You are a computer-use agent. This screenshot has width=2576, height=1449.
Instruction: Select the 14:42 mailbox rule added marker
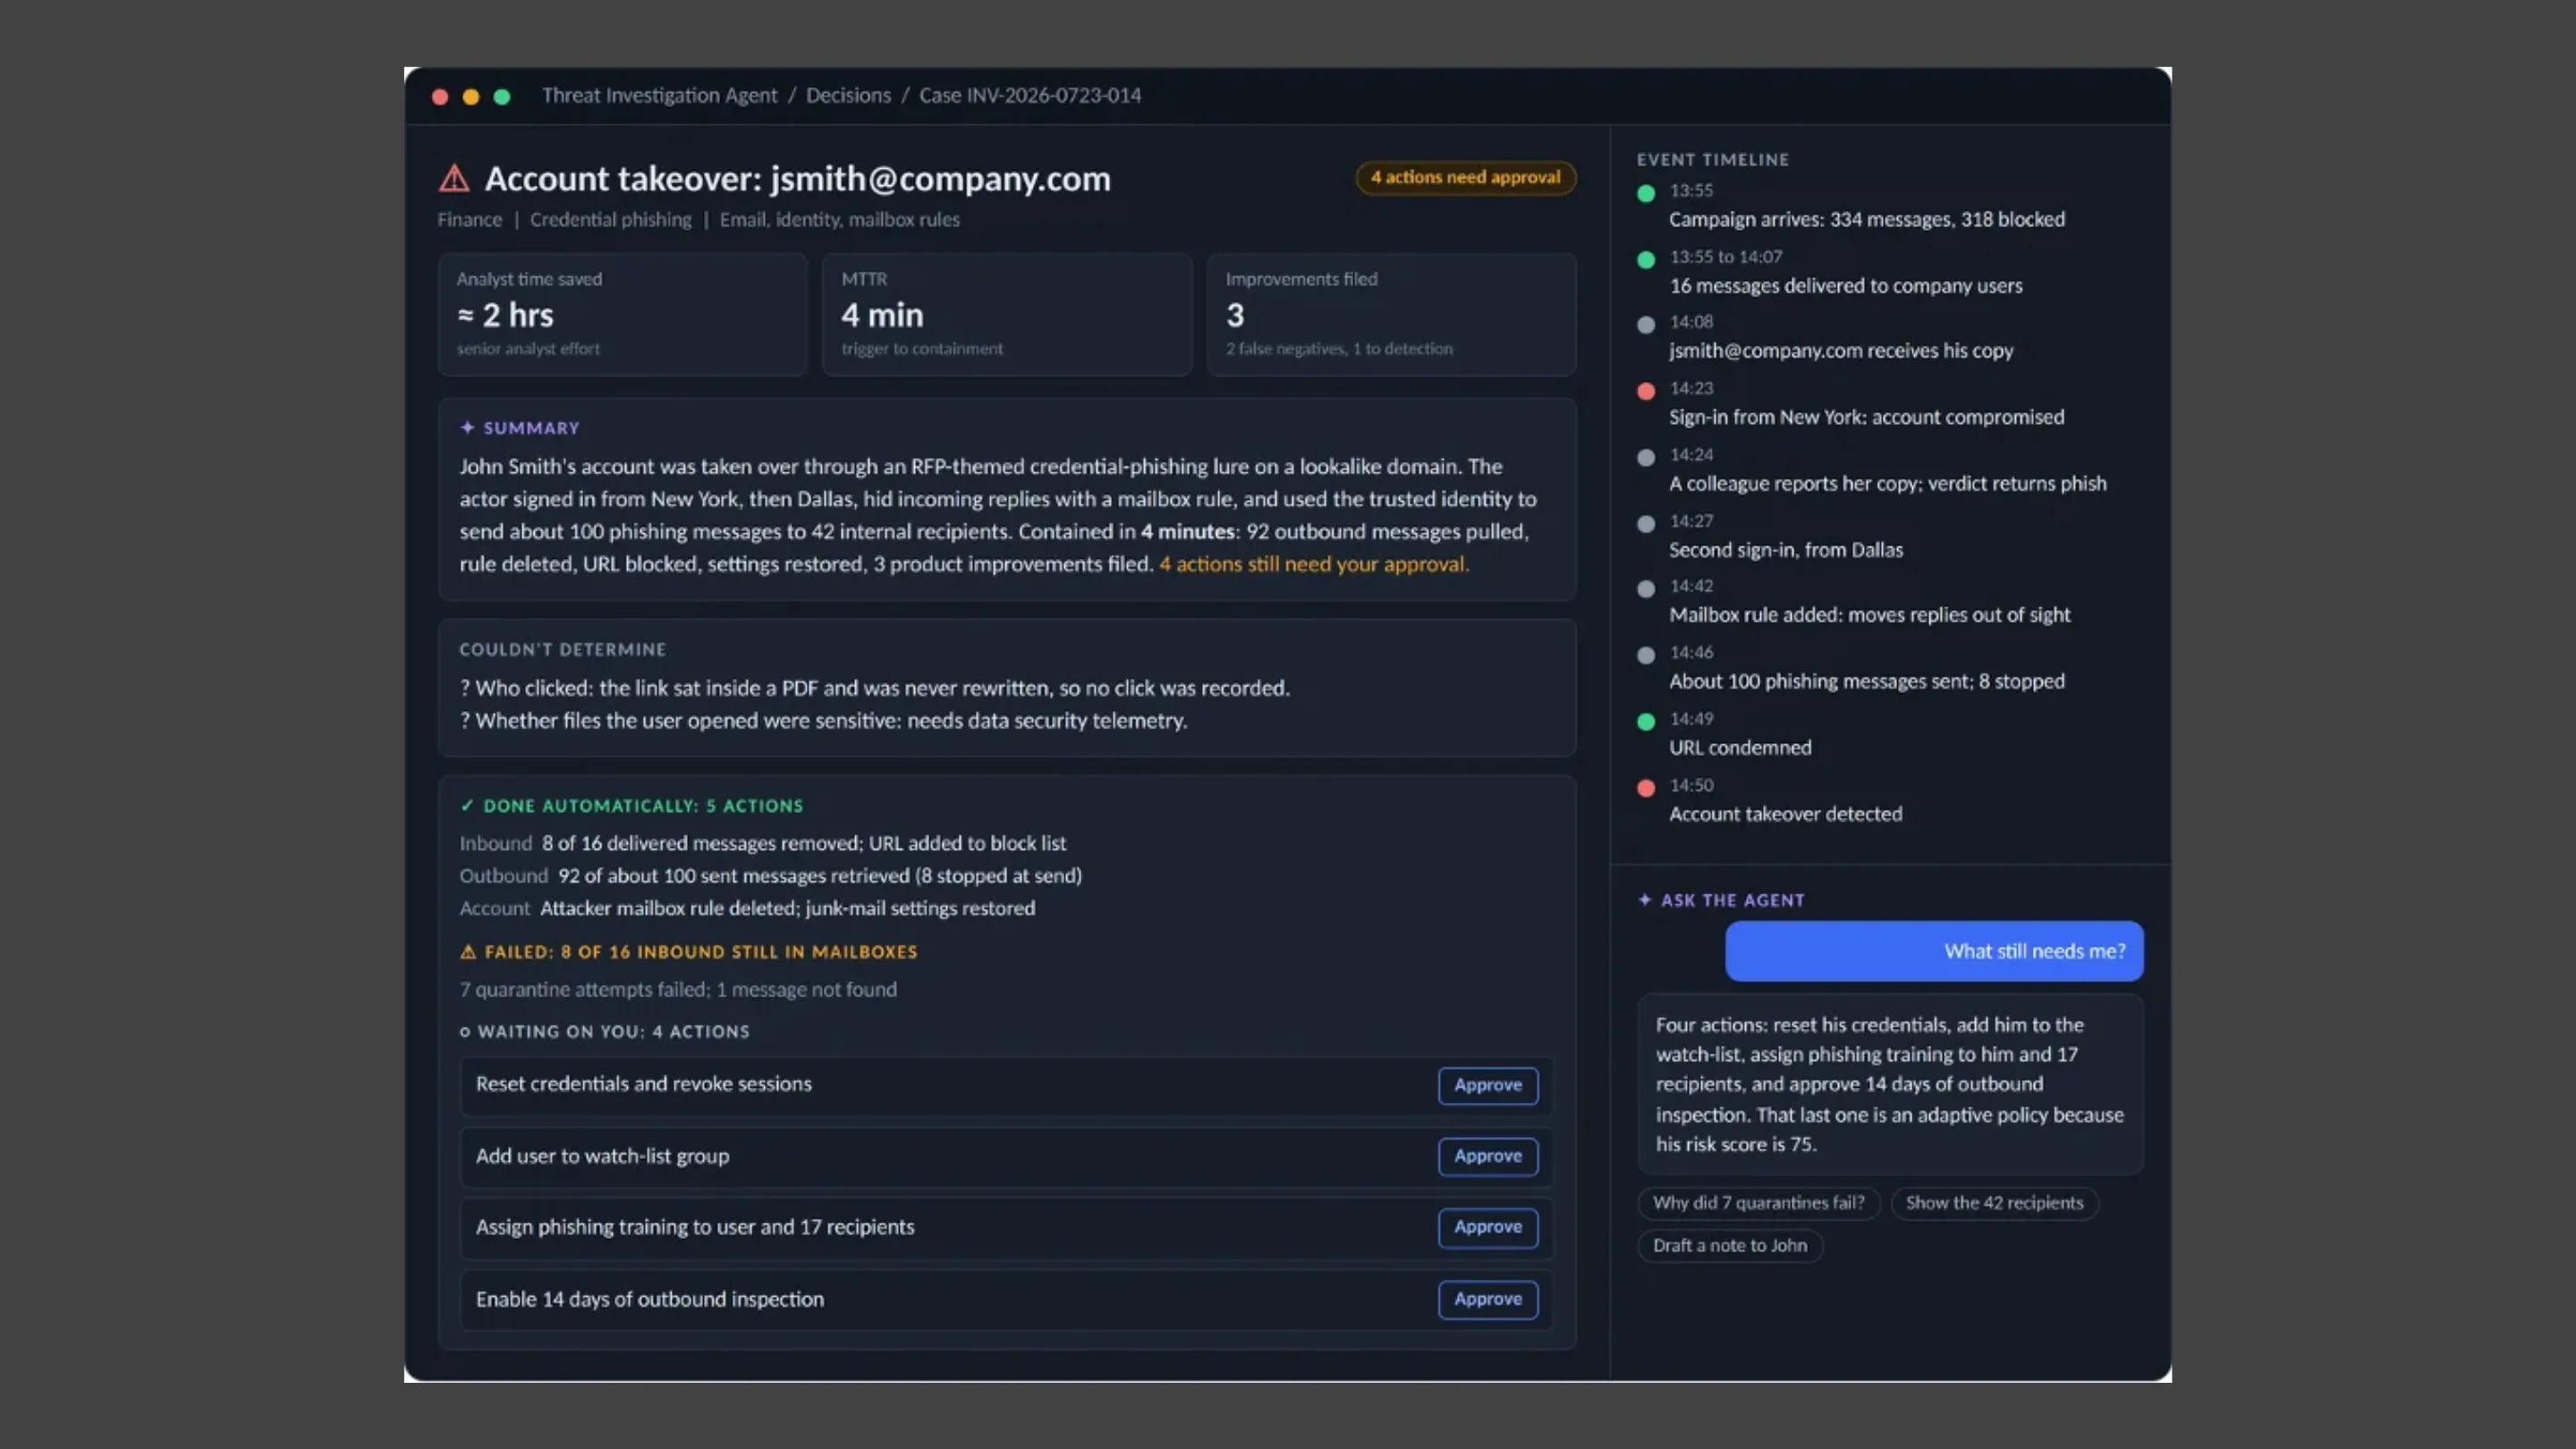point(1646,589)
